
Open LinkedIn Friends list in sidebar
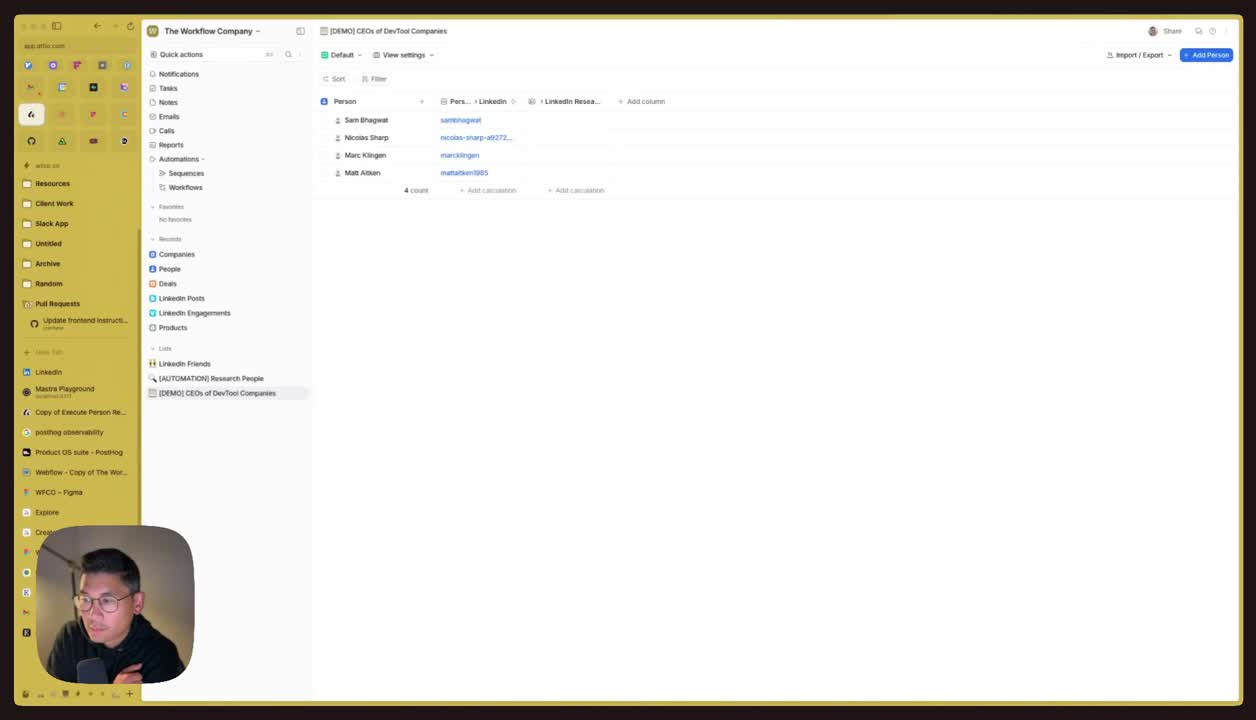coord(184,364)
